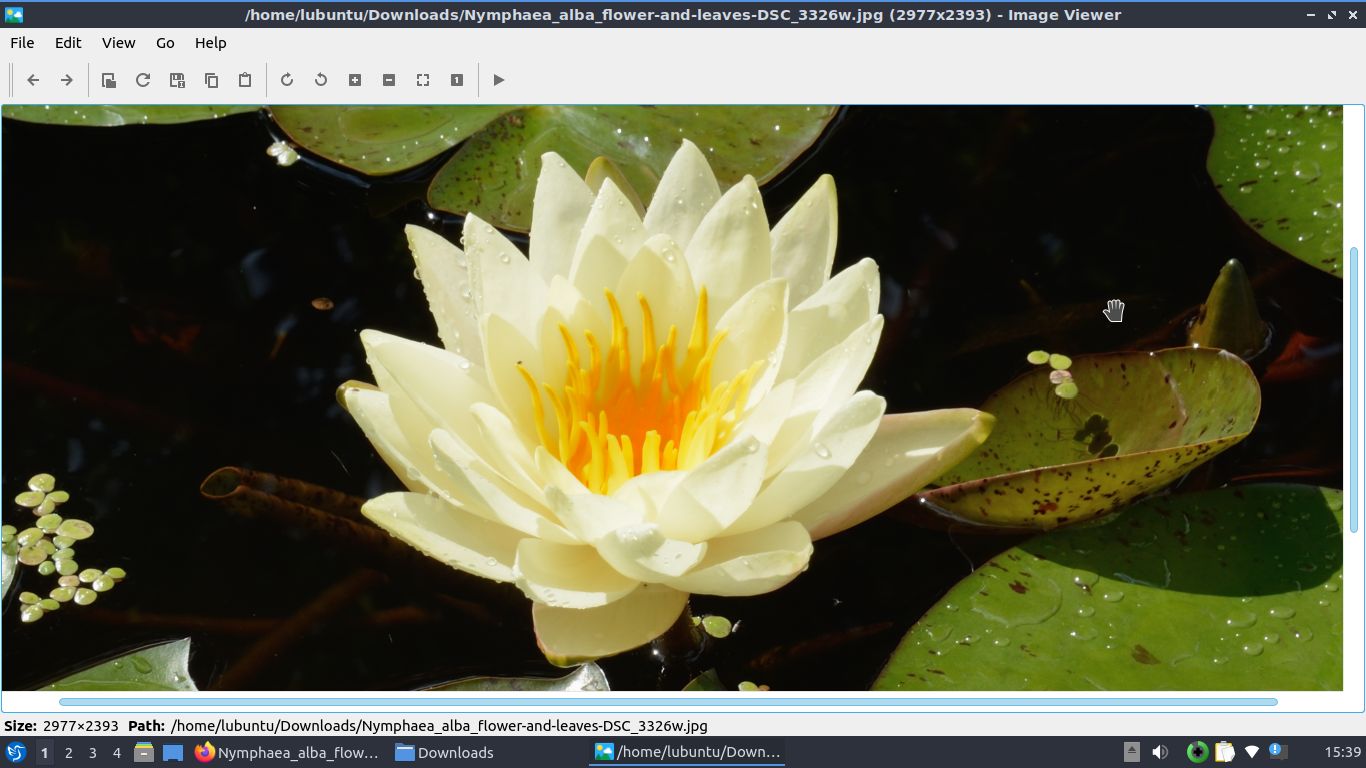
Task: Open the File menu
Action: tap(22, 43)
